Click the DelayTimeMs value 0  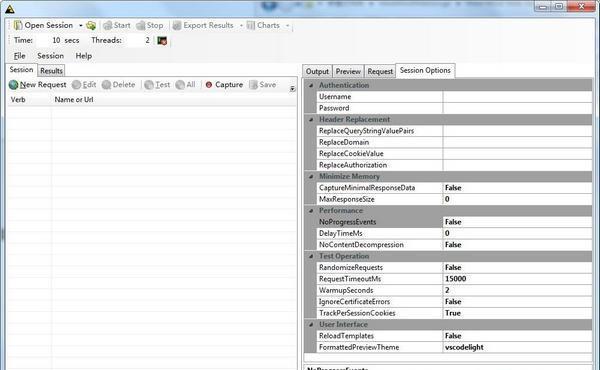(x=517, y=233)
